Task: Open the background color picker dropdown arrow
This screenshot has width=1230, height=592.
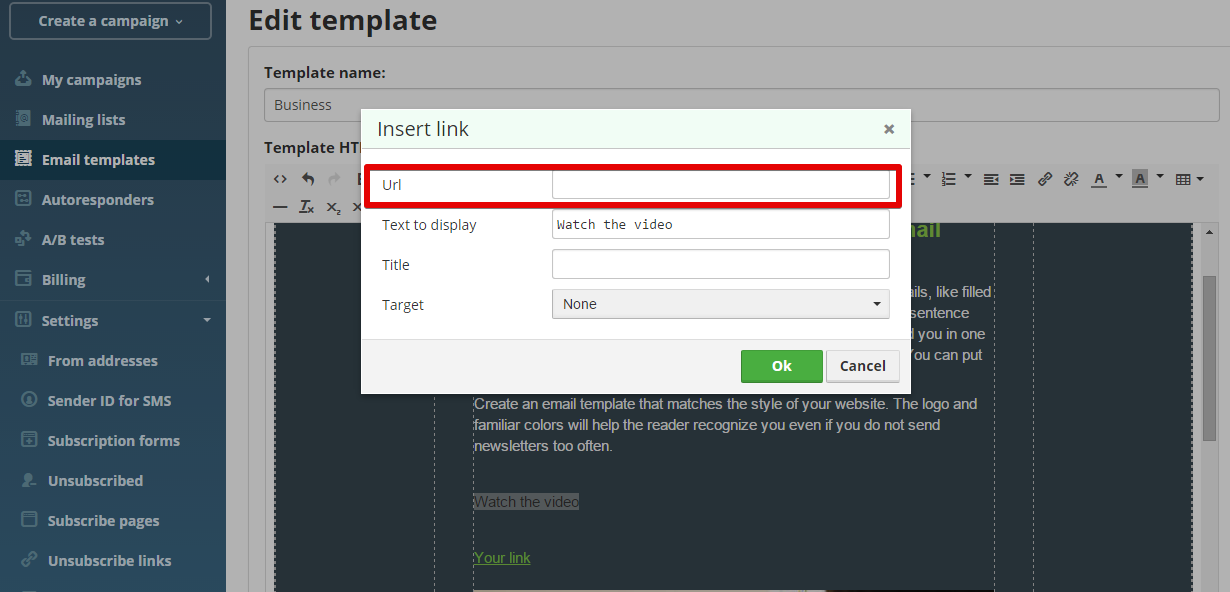Action: coord(1160,177)
